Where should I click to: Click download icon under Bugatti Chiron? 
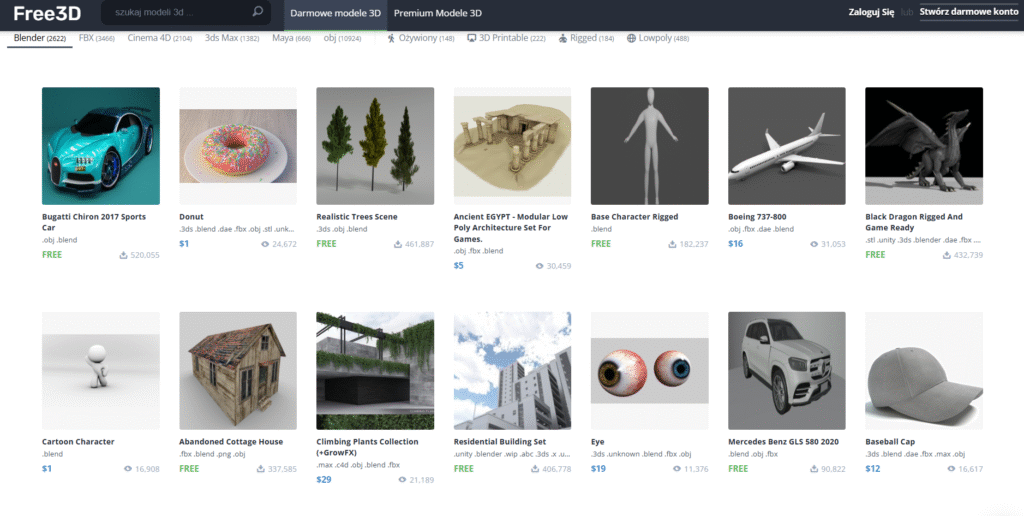click(123, 255)
